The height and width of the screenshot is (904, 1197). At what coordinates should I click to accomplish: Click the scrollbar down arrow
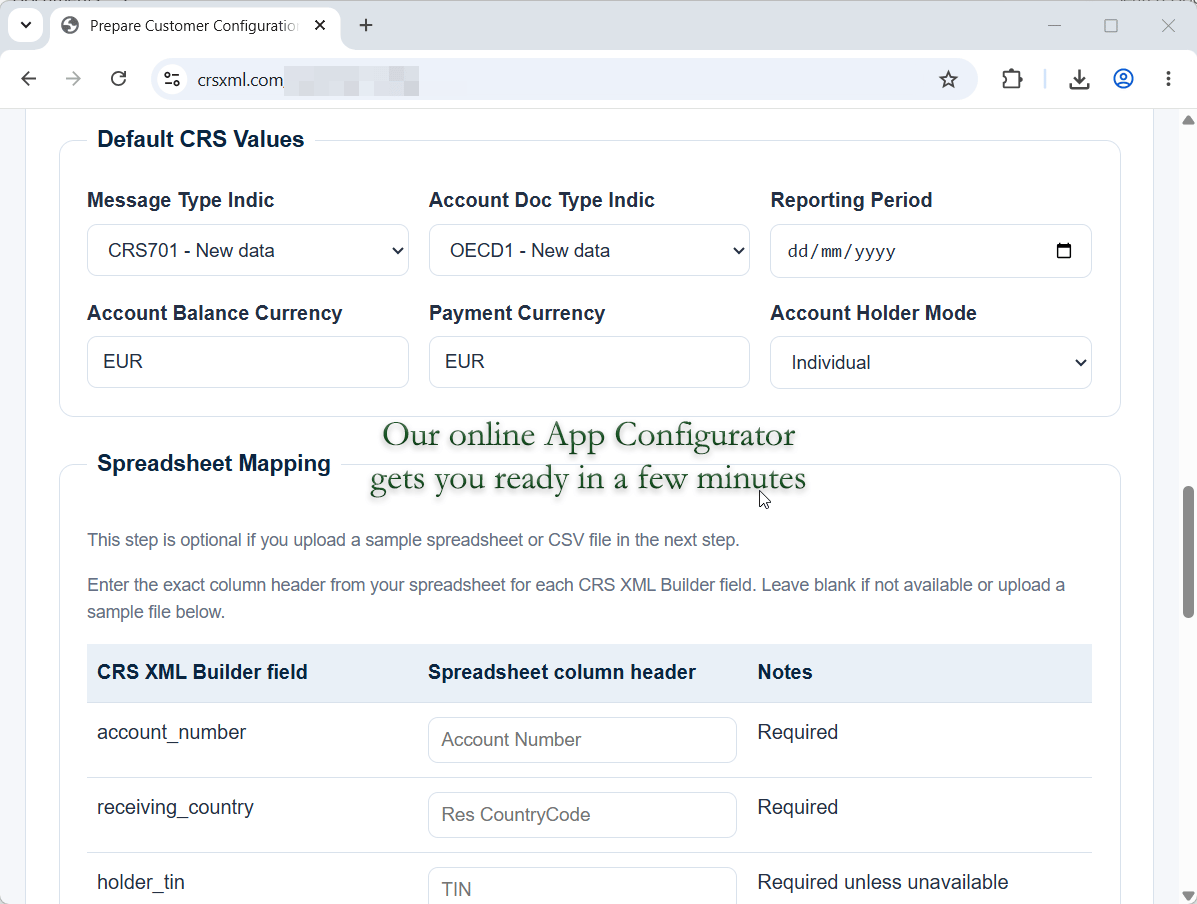coord(1188,896)
